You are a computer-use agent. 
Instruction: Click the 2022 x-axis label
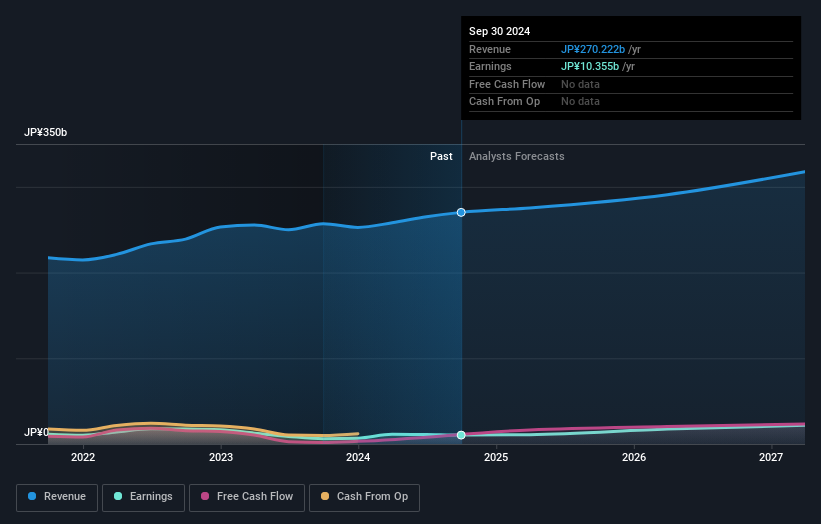tap(83, 457)
